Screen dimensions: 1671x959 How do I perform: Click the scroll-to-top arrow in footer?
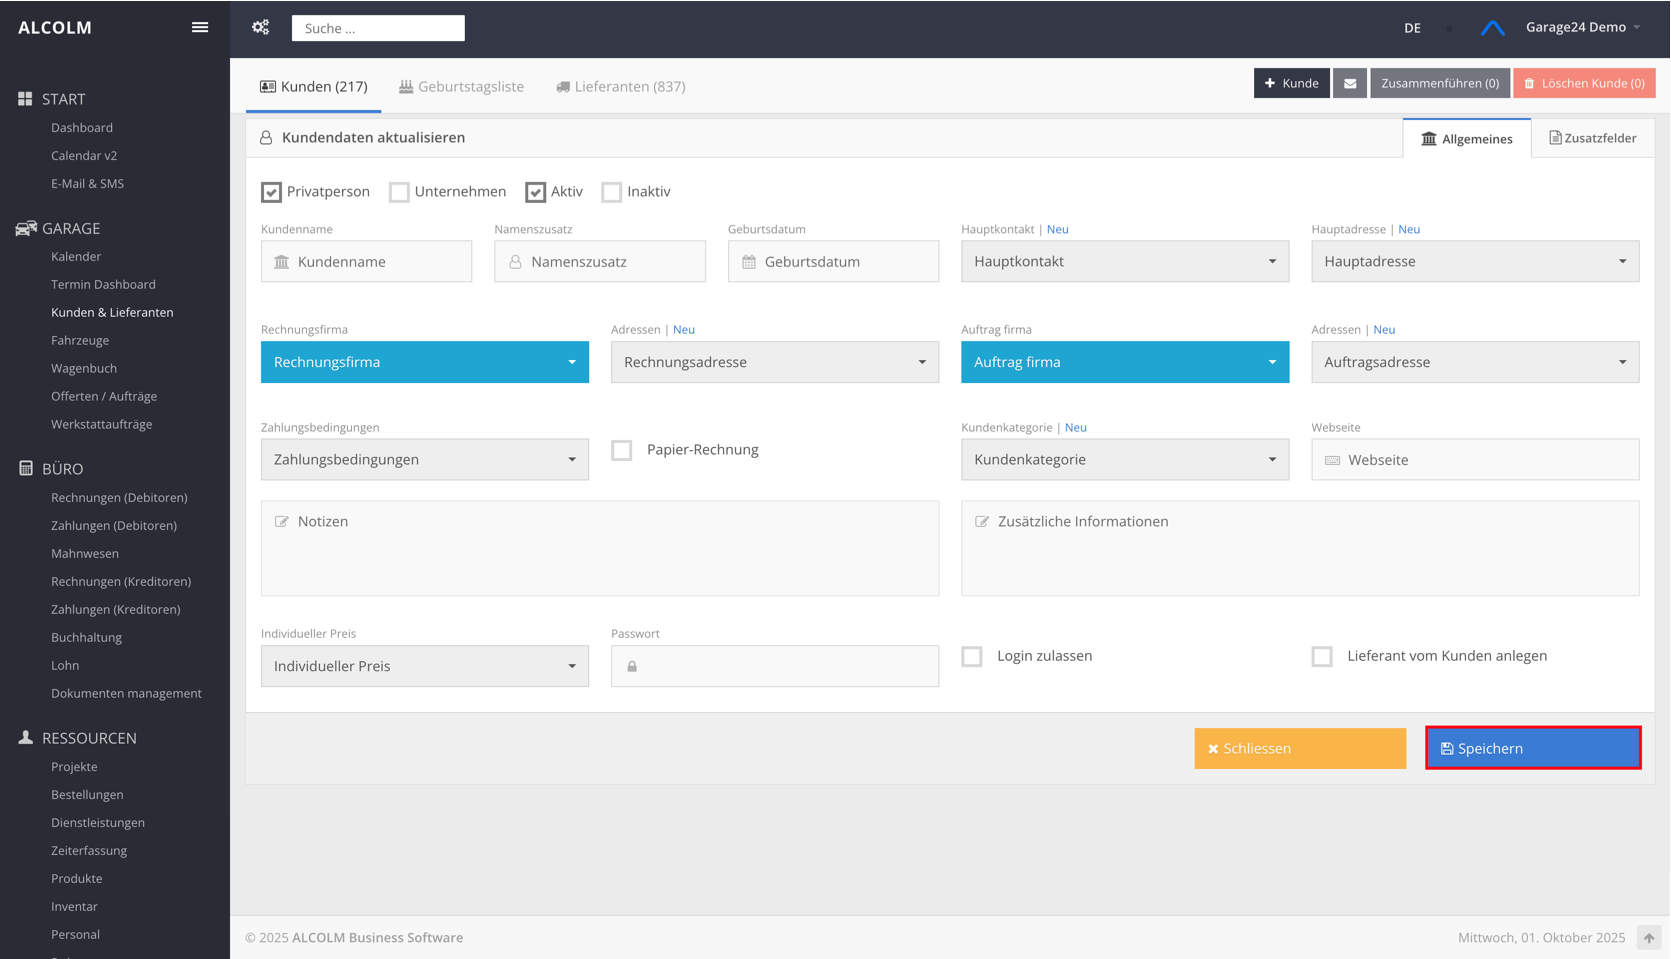point(1648,937)
